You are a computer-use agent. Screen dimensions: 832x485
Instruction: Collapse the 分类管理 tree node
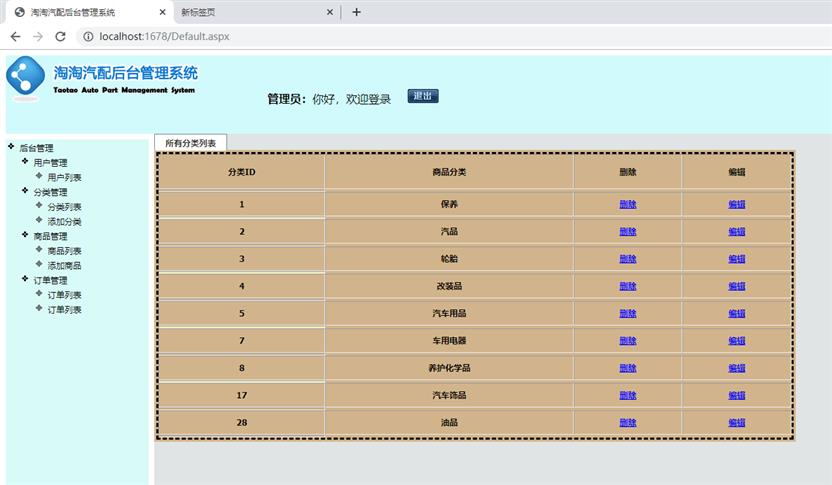(x=25, y=191)
